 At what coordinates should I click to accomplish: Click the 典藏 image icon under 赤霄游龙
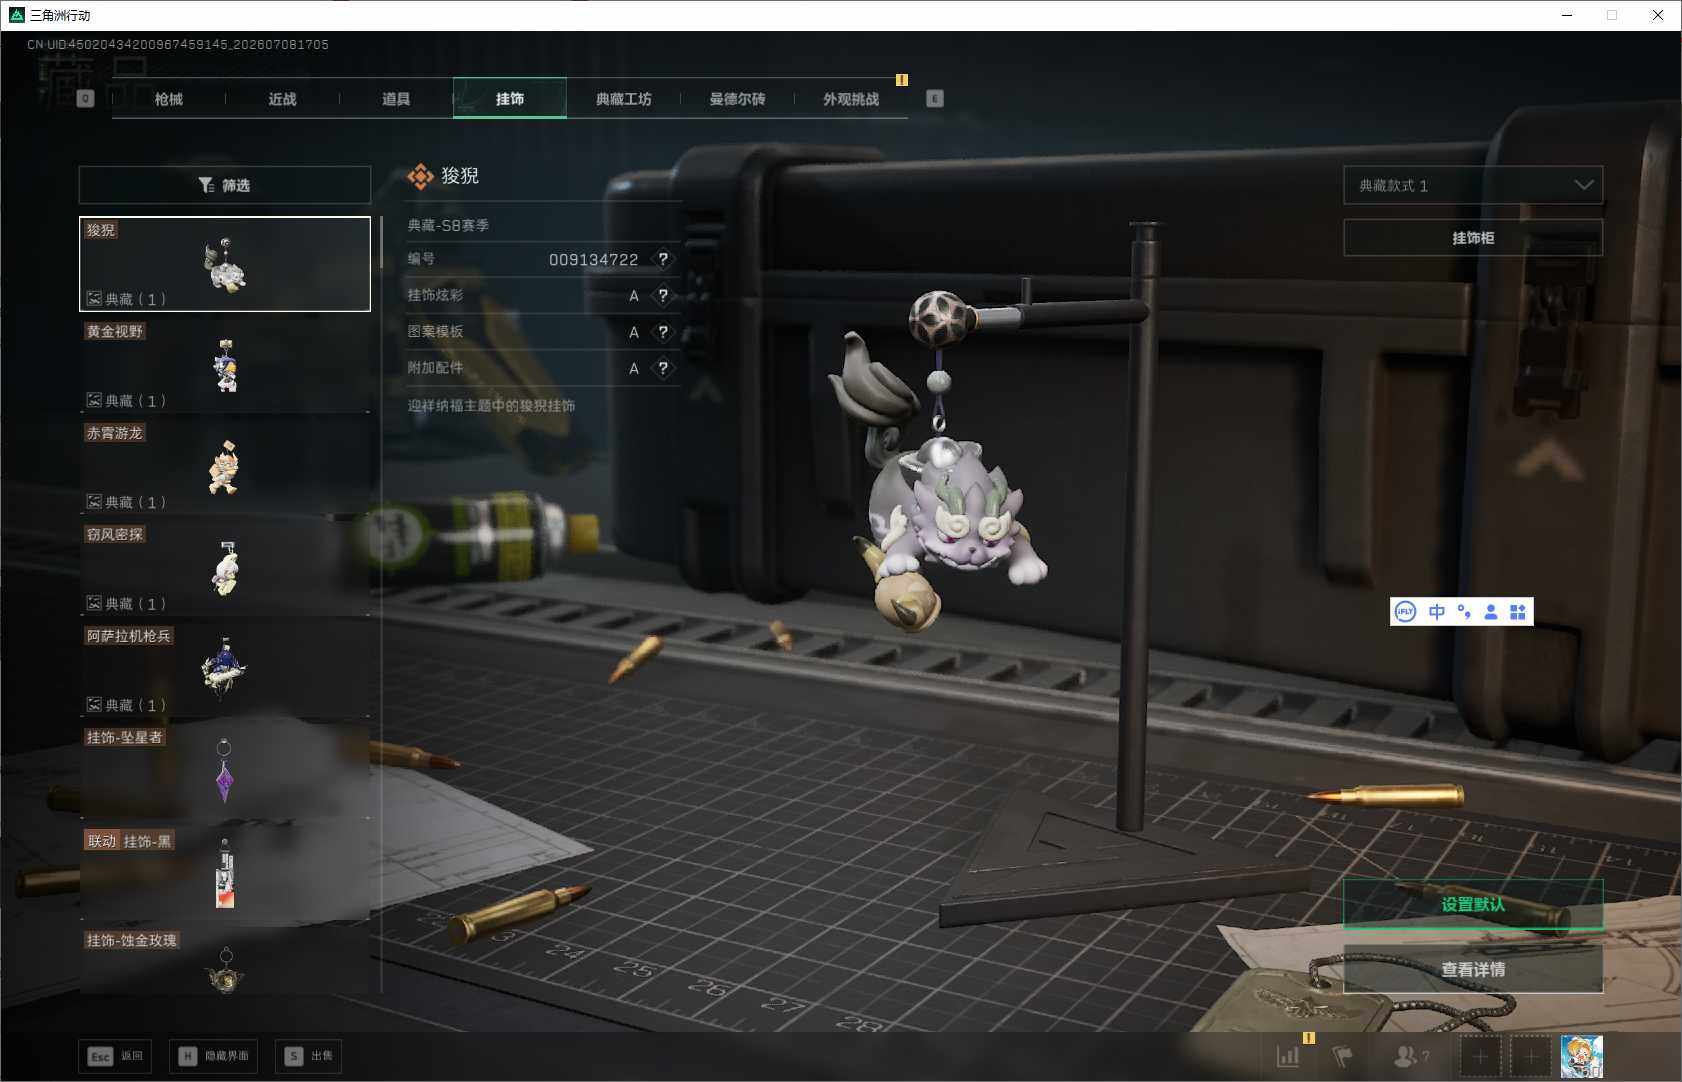coord(94,501)
